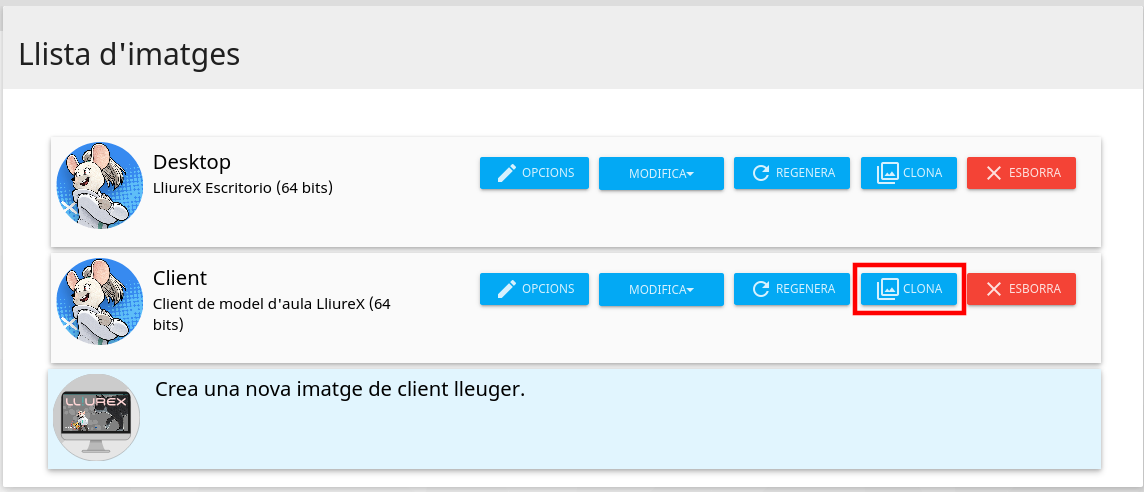Click the regenerate arrow icon for Desktop
Screen dimensions: 1144x492
click(x=761, y=173)
